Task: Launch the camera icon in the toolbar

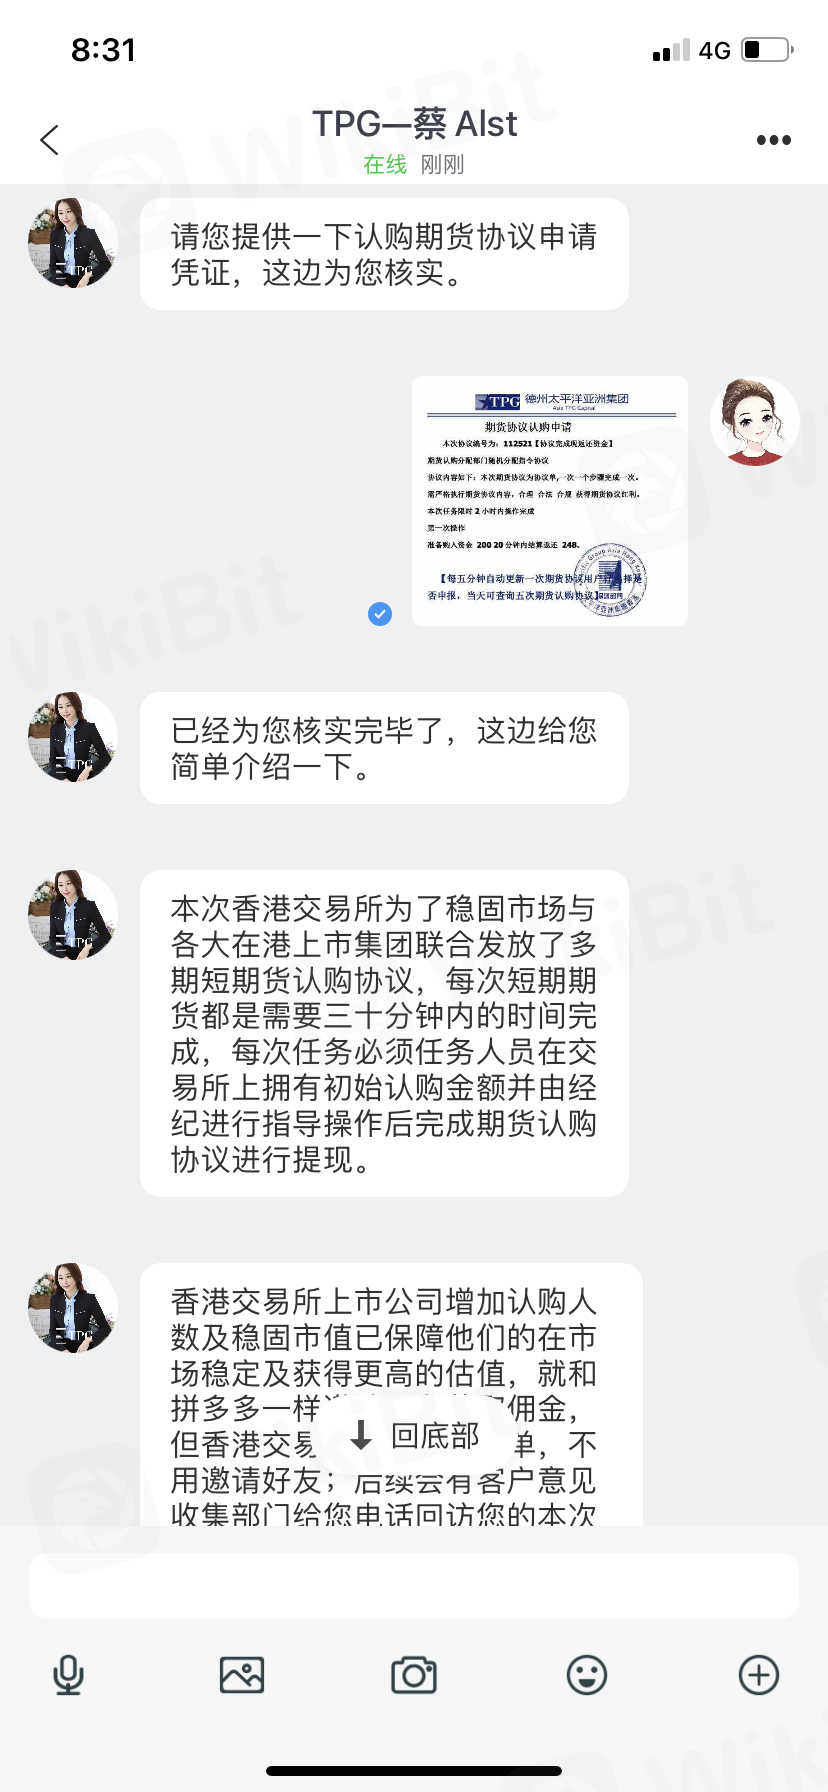Action: click(x=414, y=1675)
